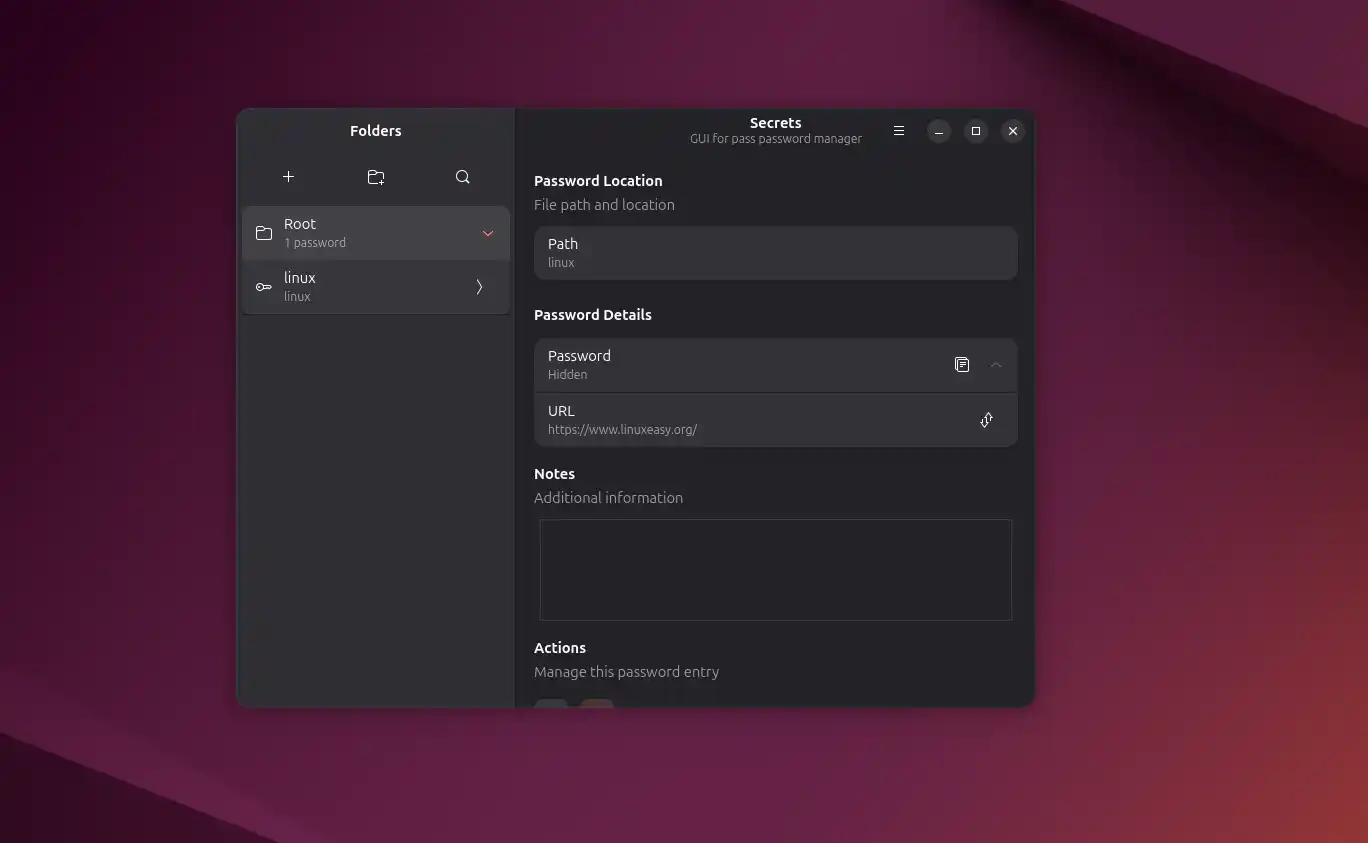Click the https://www.linuxeasy.org/ URL text

(622, 430)
